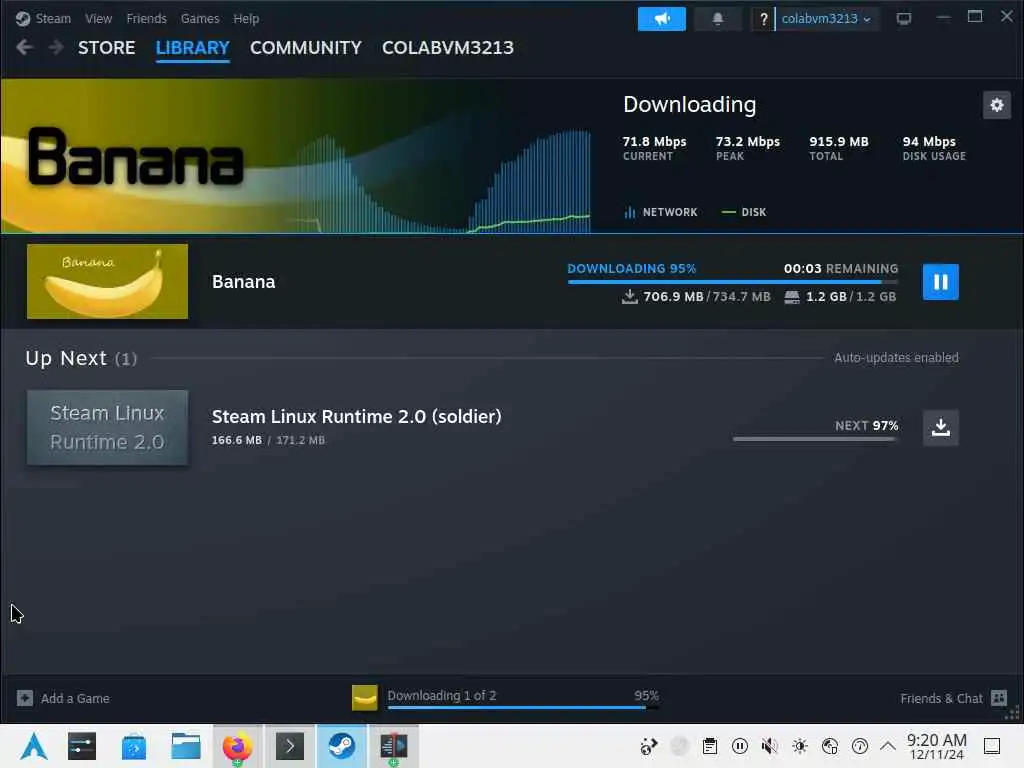1024x768 pixels.
Task: Switch to the LIBRARY tab
Action: point(193,48)
